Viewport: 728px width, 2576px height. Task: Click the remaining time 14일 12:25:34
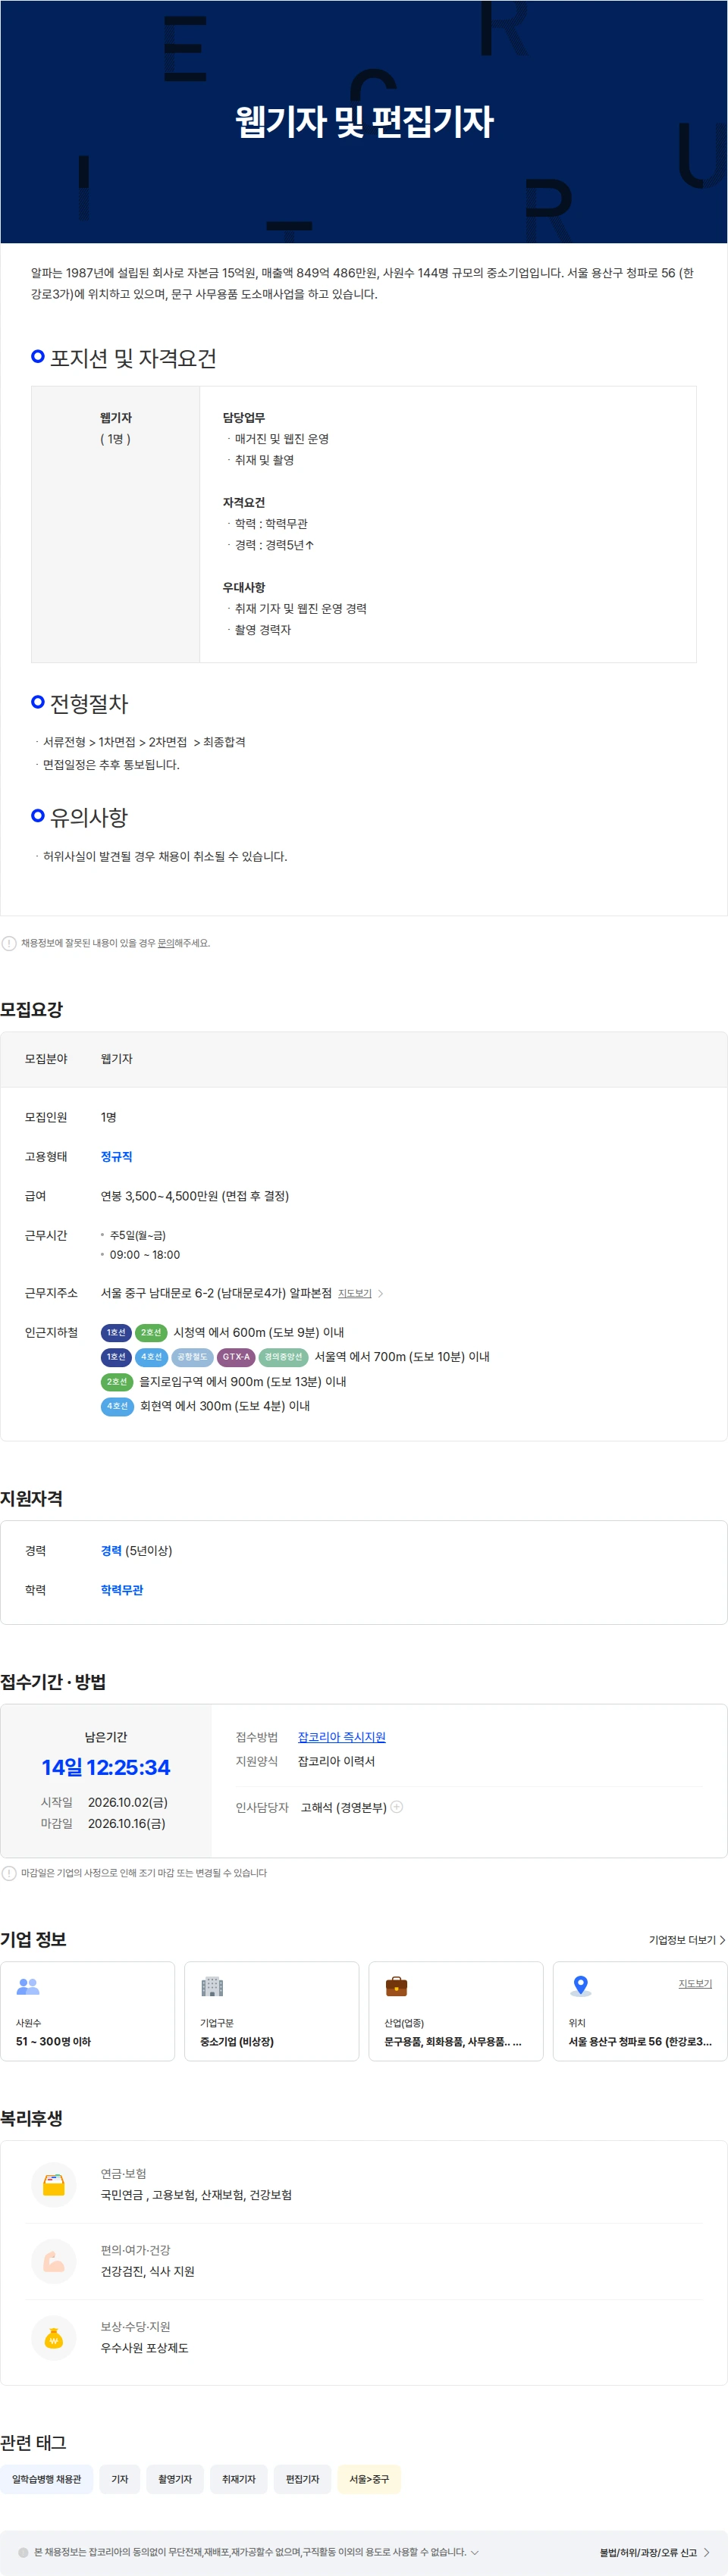(106, 1767)
